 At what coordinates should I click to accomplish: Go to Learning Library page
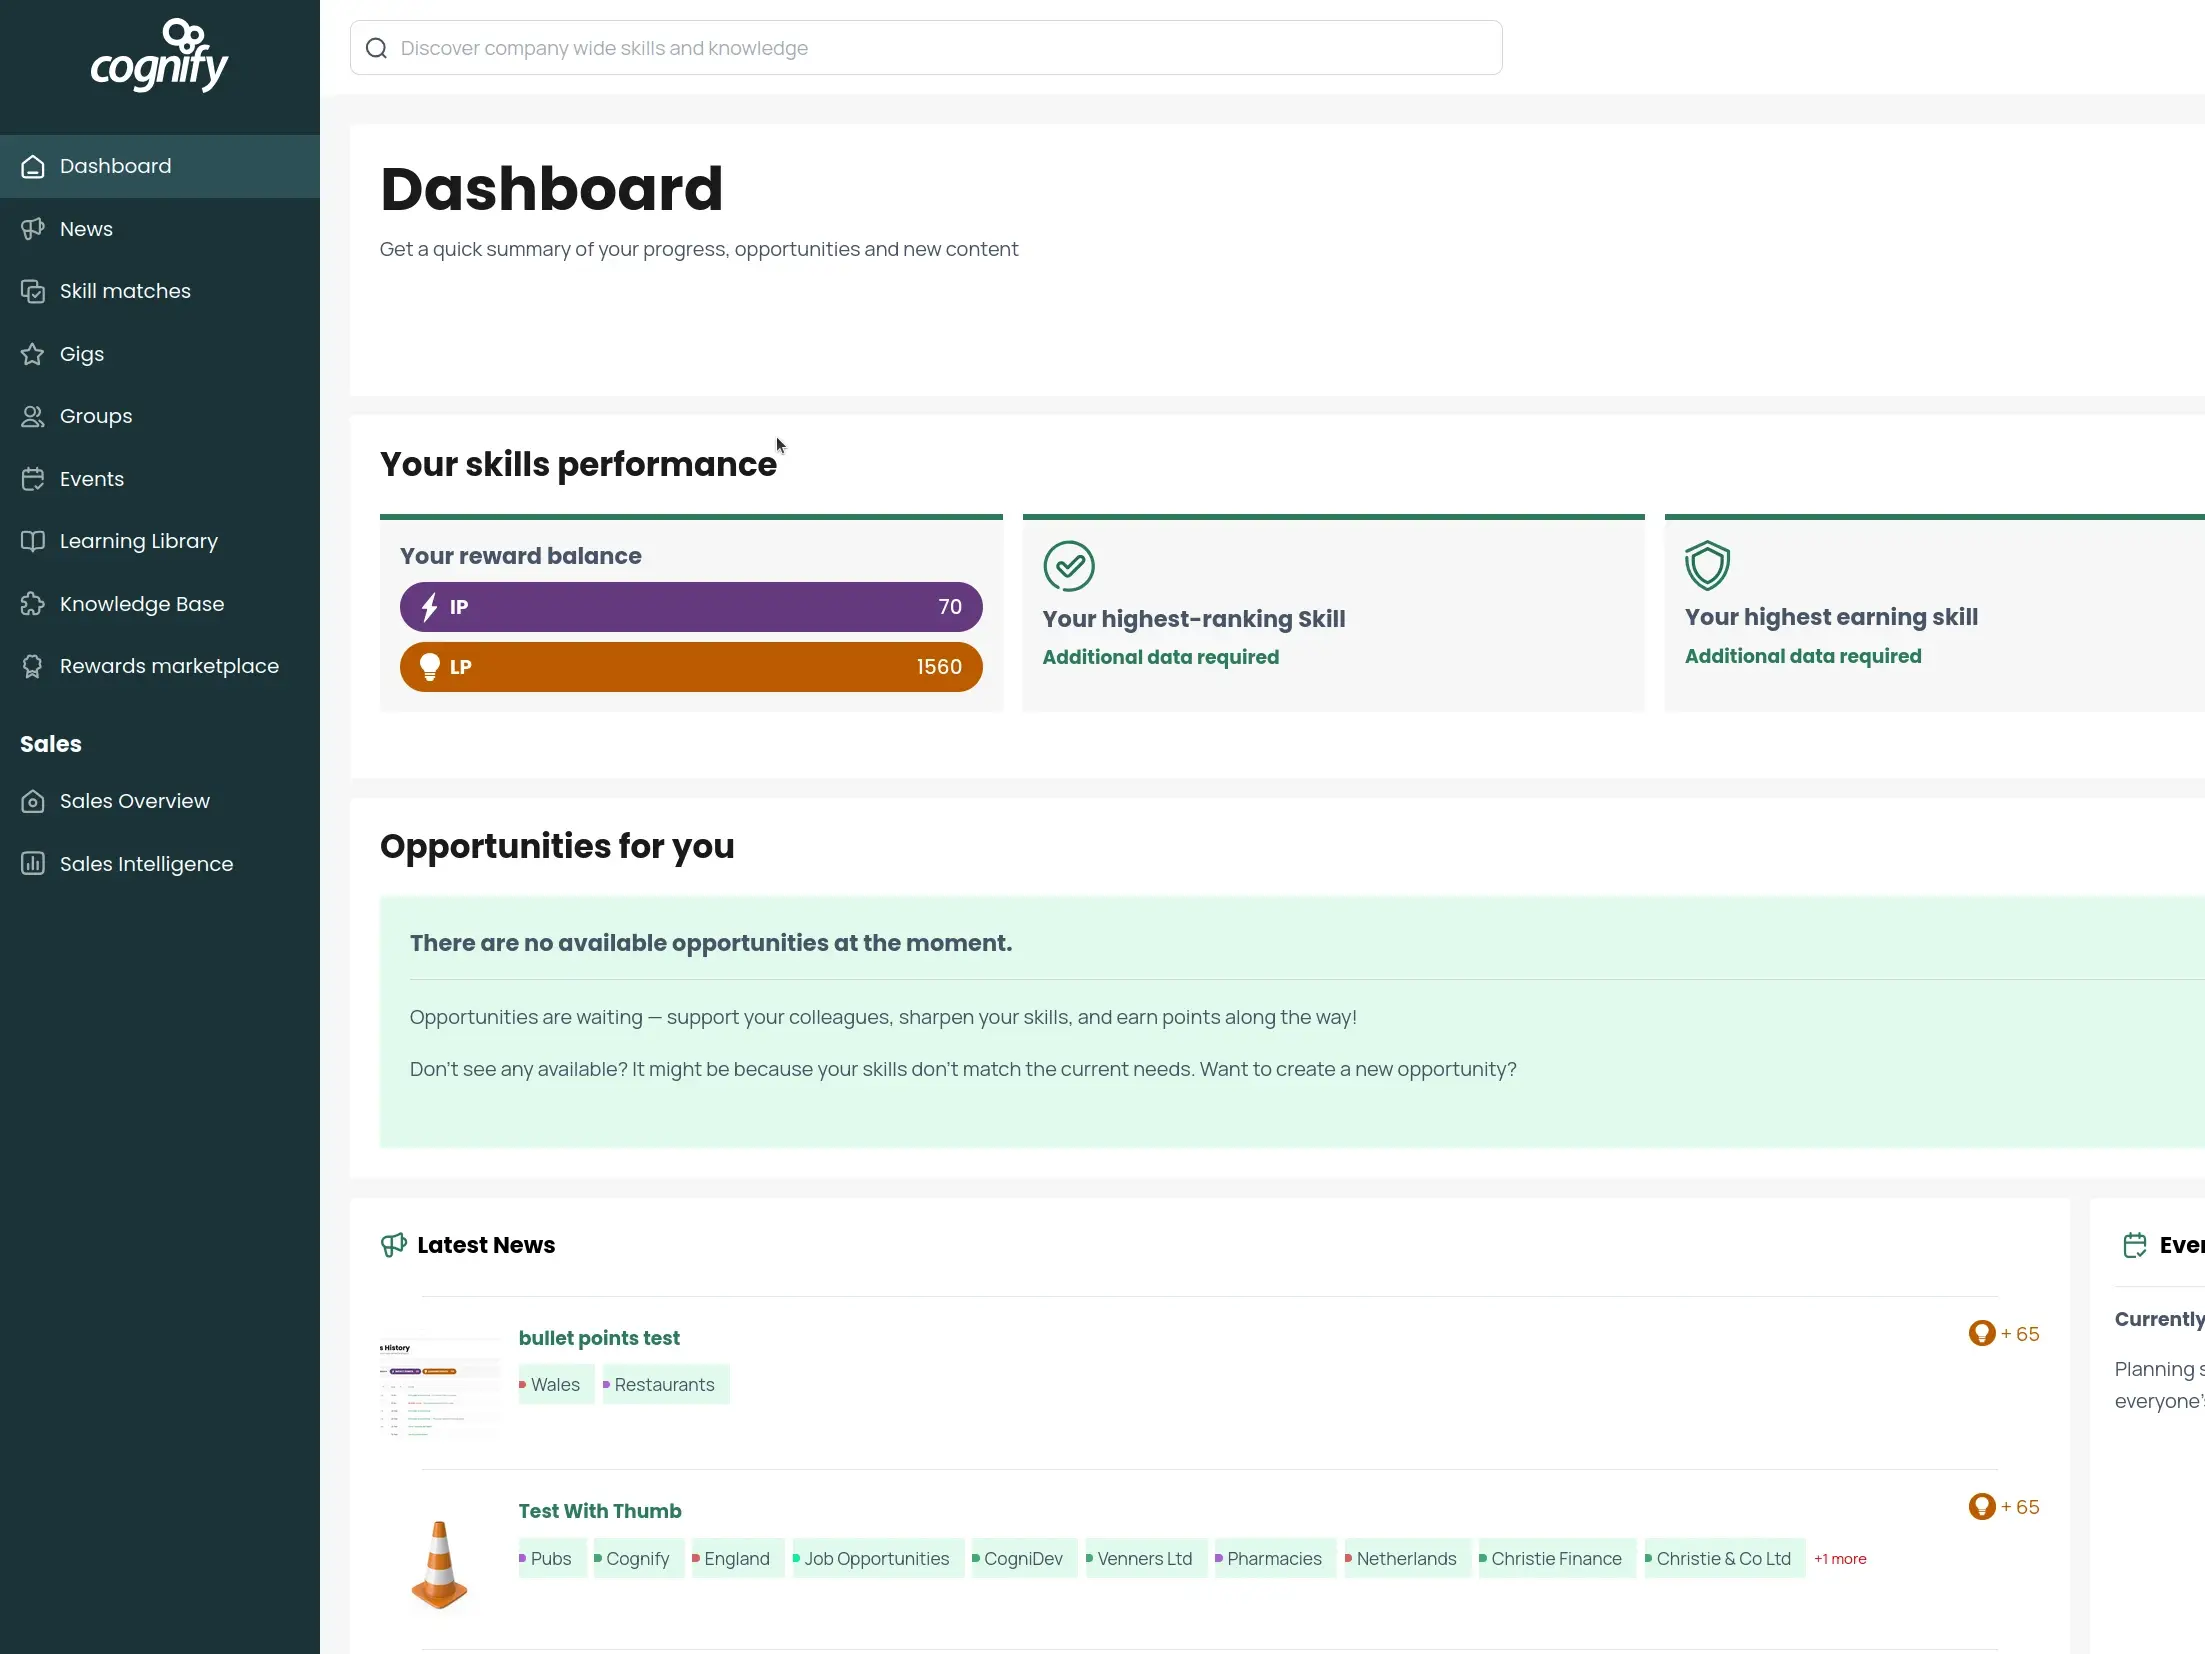coord(138,541)
